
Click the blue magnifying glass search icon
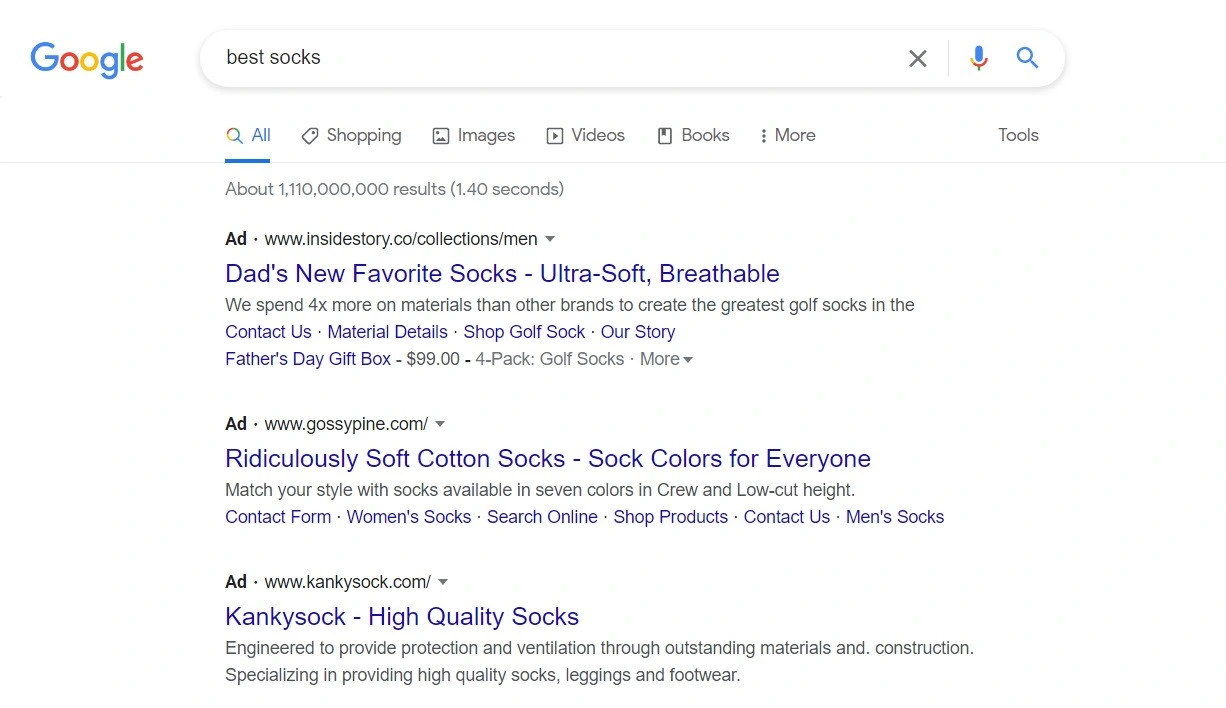pos(1027,57)
